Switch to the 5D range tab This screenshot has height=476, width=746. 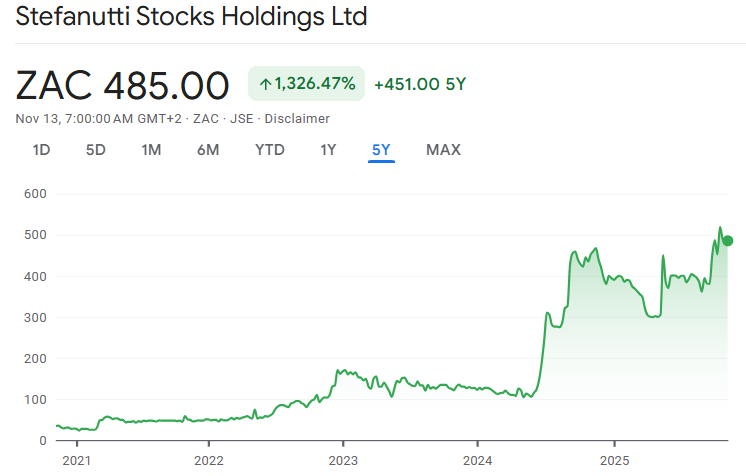coord(96,150)
